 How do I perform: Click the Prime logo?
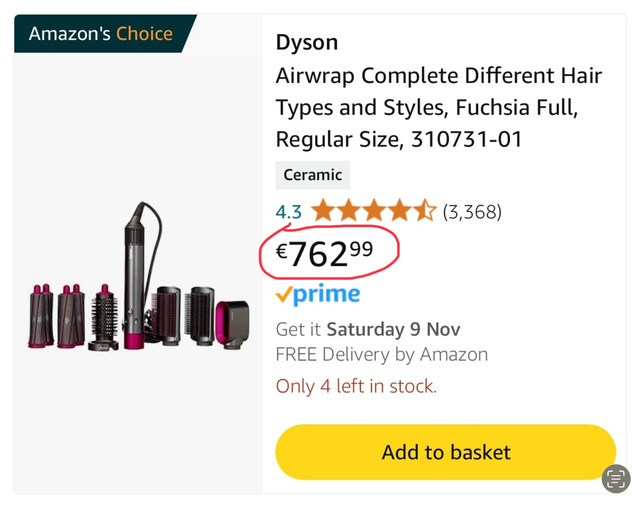coord(317,295)
